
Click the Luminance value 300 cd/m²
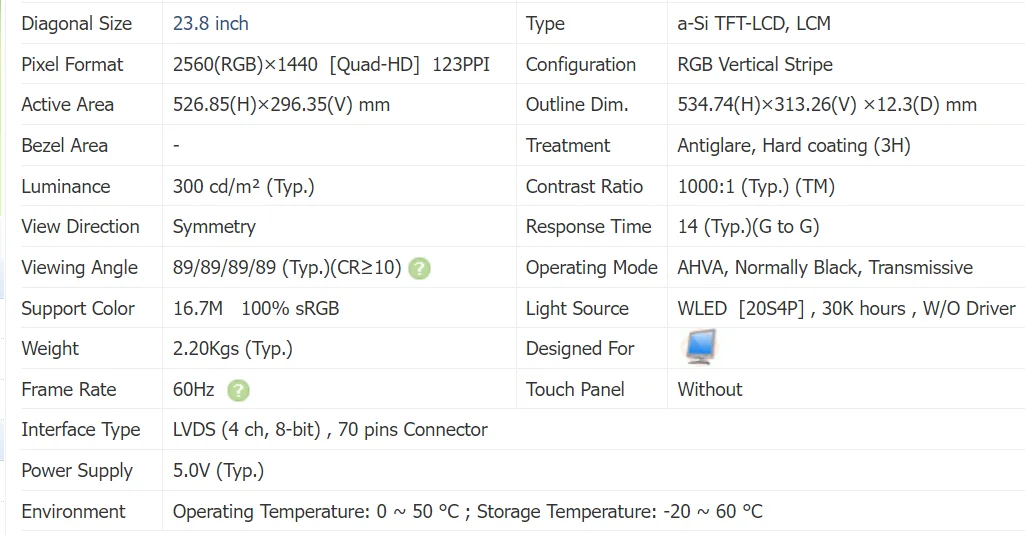point(243,186)
